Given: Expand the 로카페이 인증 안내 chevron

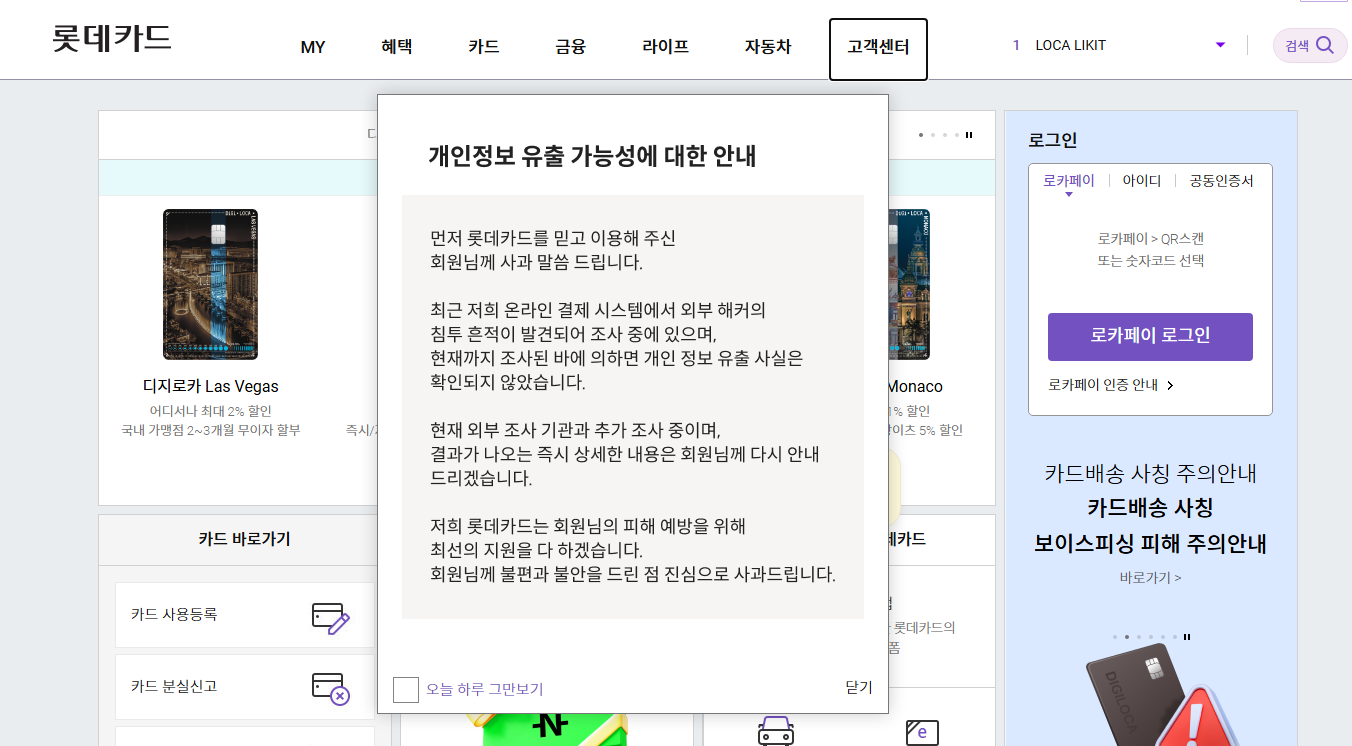Looking at the screenshot, I should click(x=1170, y=385).
